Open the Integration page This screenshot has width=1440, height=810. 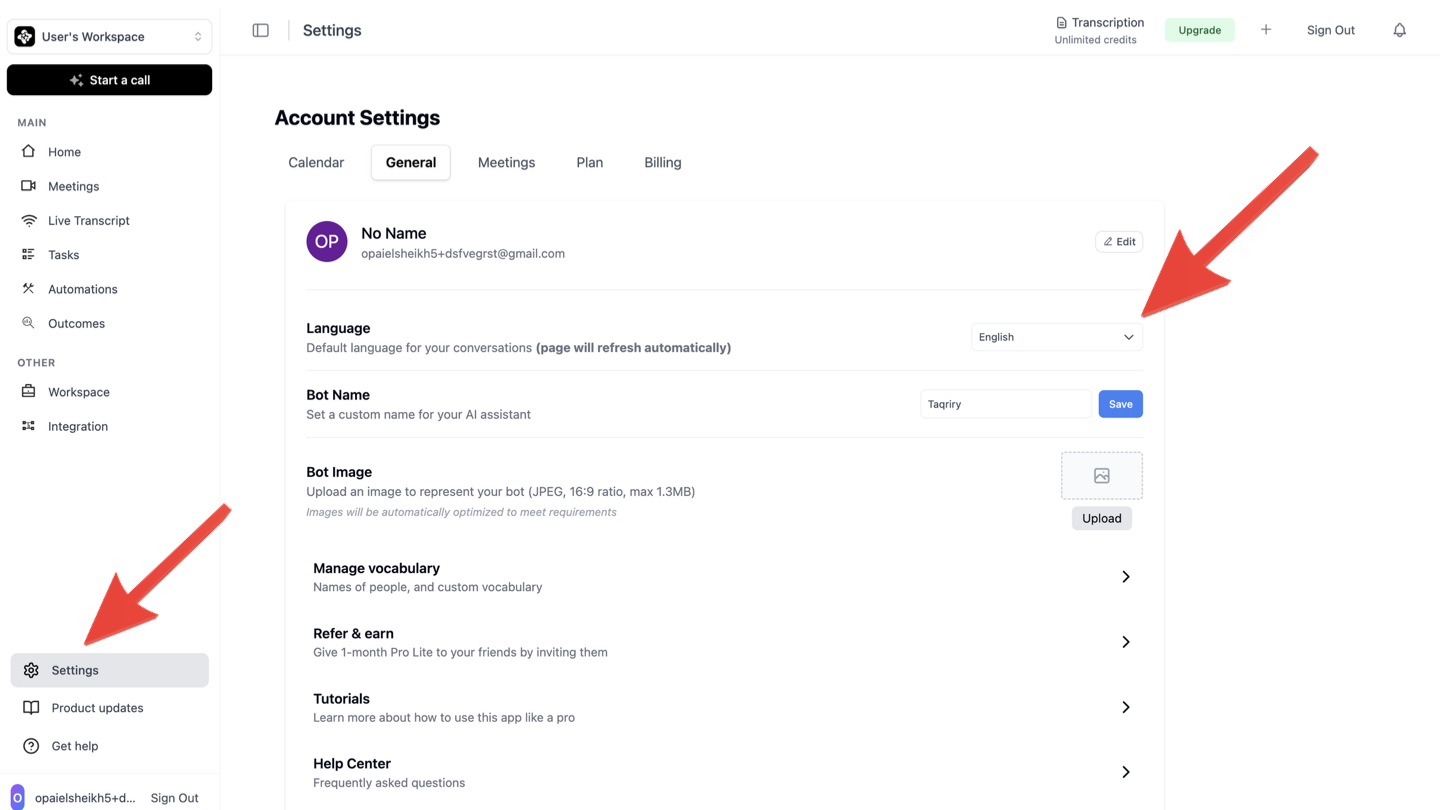pos(78,426)
